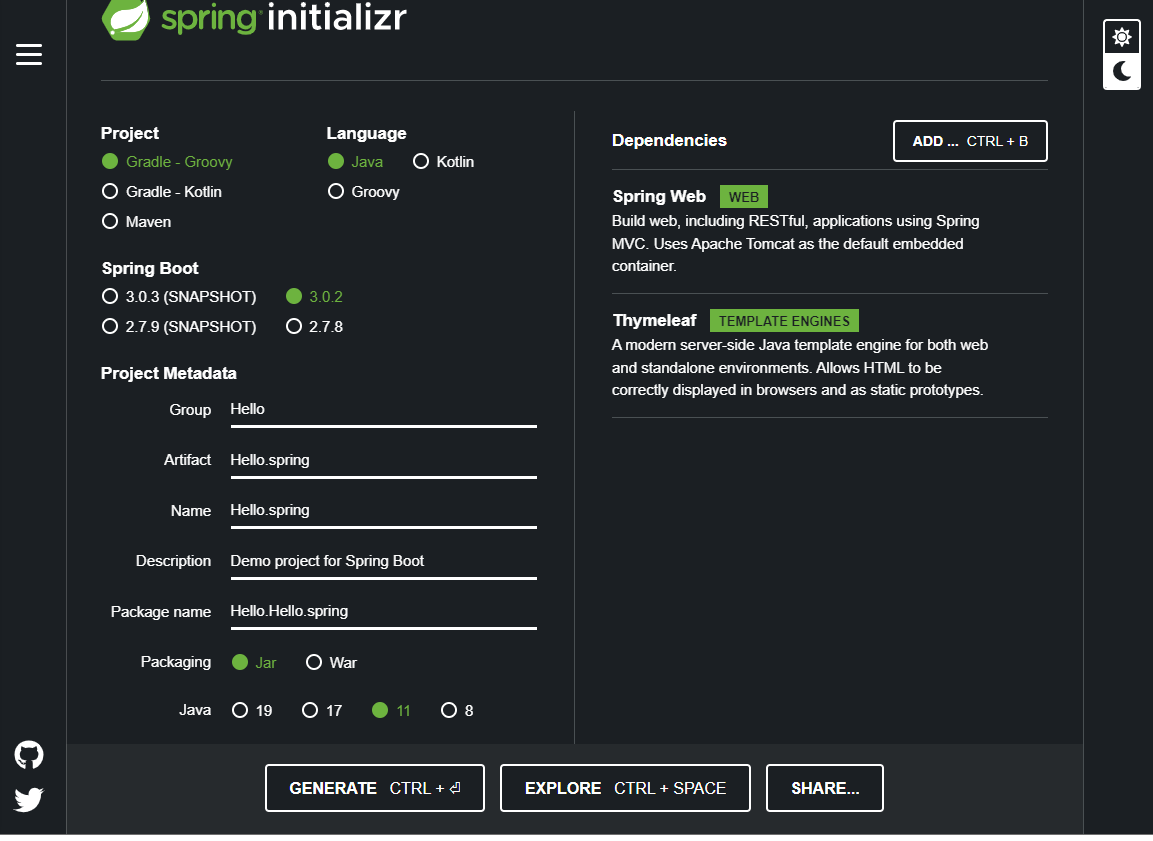Select Java version 17
Screen dimensions: 1153x841
pos(321,710)
